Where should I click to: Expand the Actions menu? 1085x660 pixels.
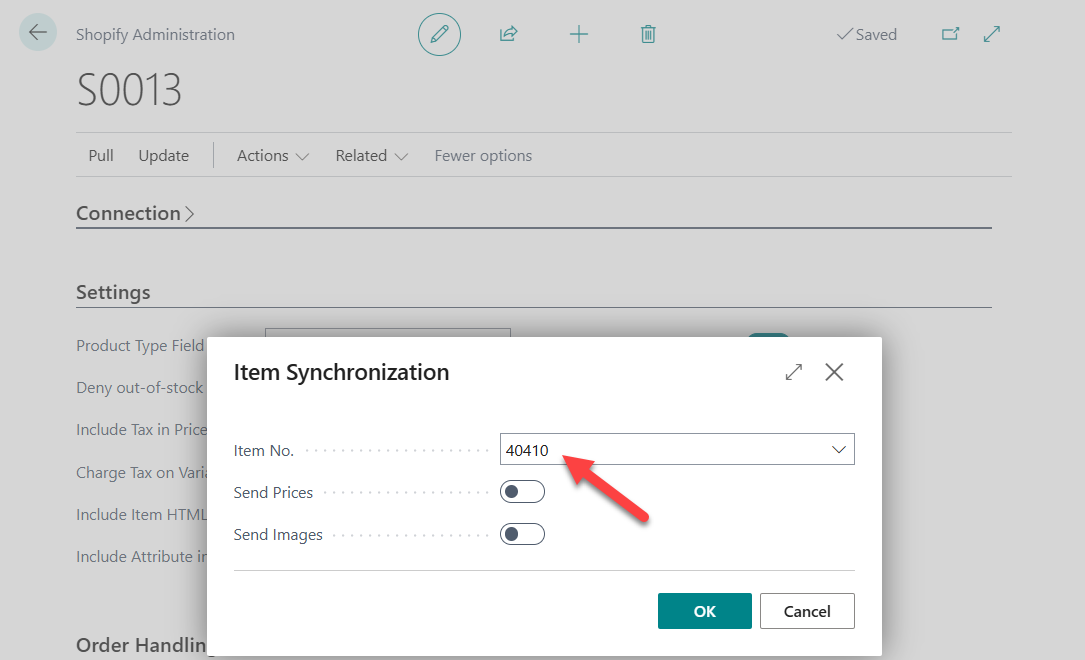click(x=272, y=156)
